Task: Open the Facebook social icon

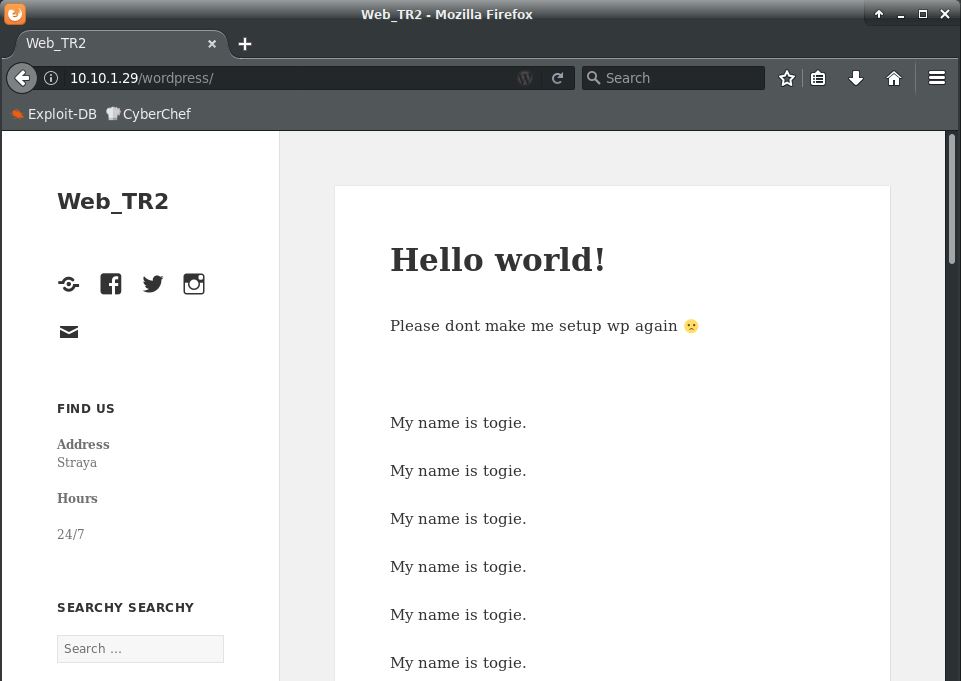Action: click(x=110, y=284)
